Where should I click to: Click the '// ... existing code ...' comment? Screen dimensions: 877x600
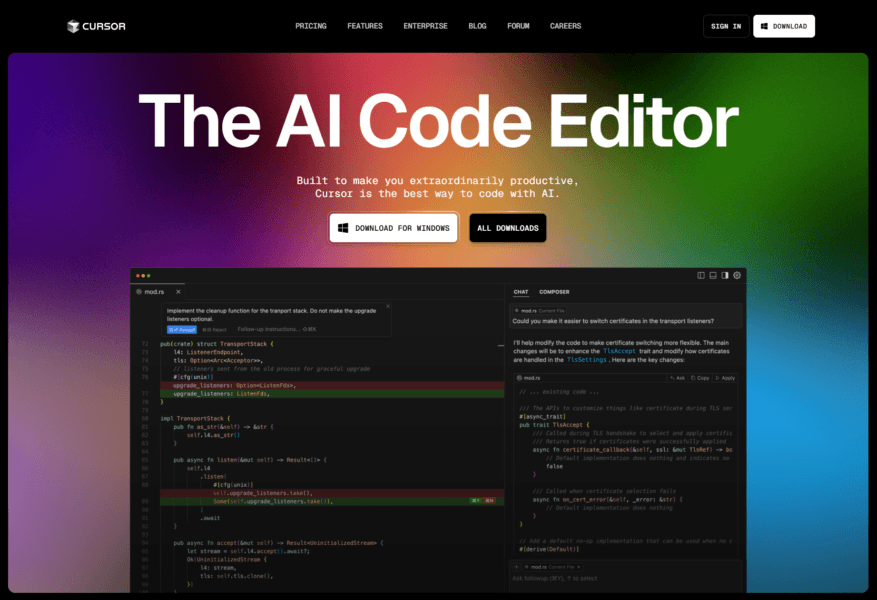[559, 392]
